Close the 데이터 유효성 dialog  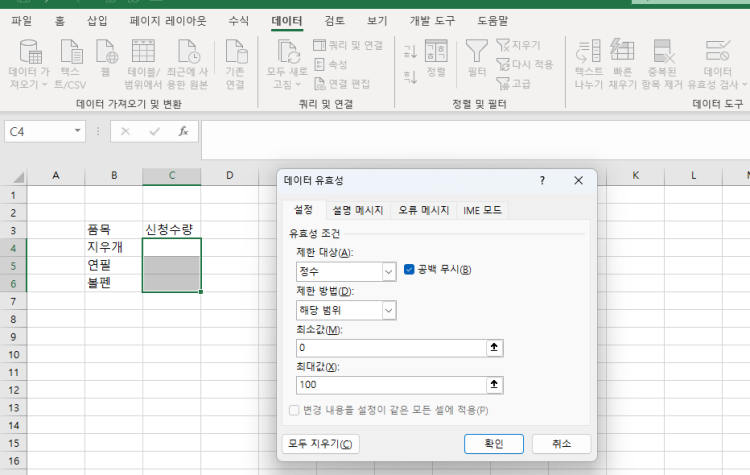pyautogui.click(x=578, y=180)
